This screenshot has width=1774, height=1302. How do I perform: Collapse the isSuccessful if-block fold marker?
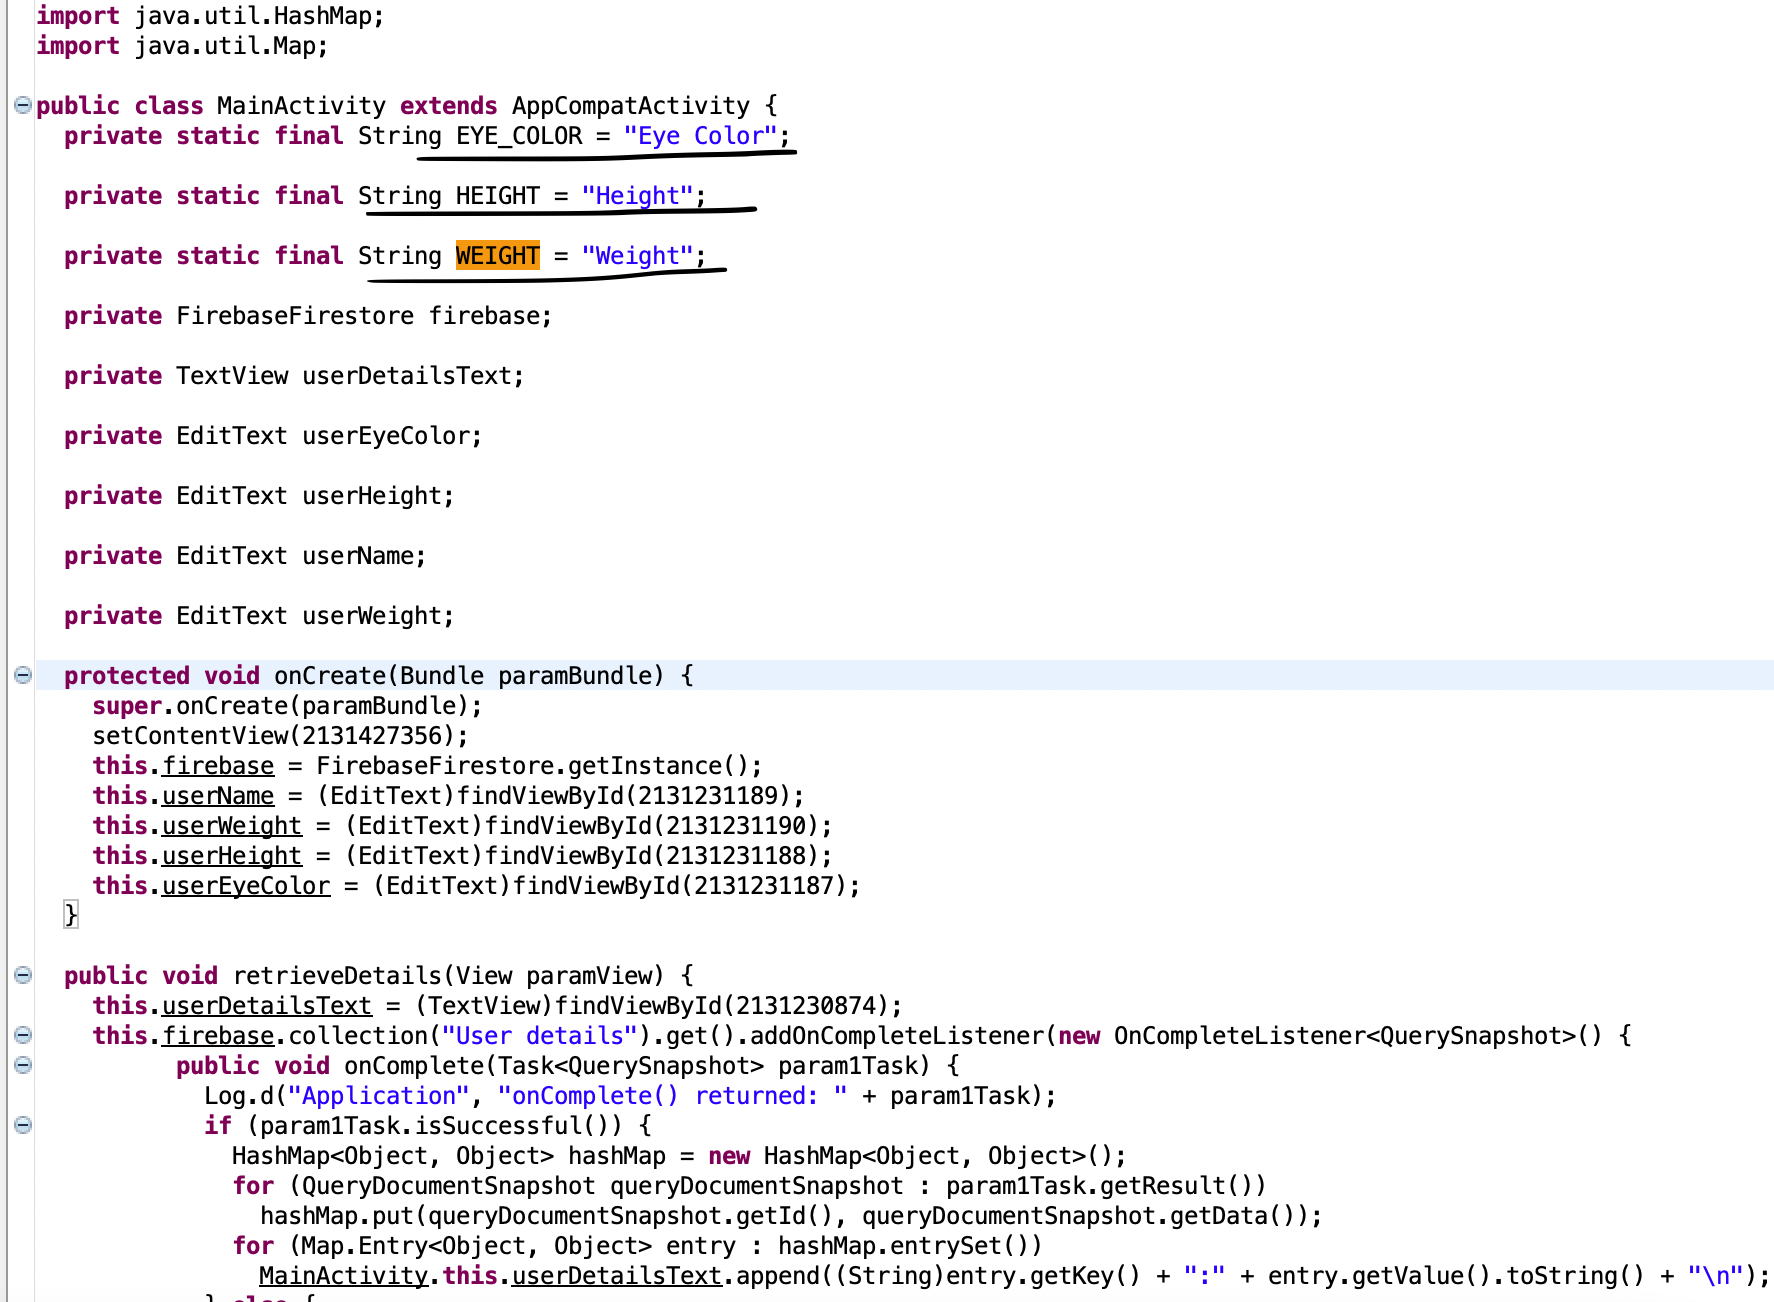[23, 1125]
